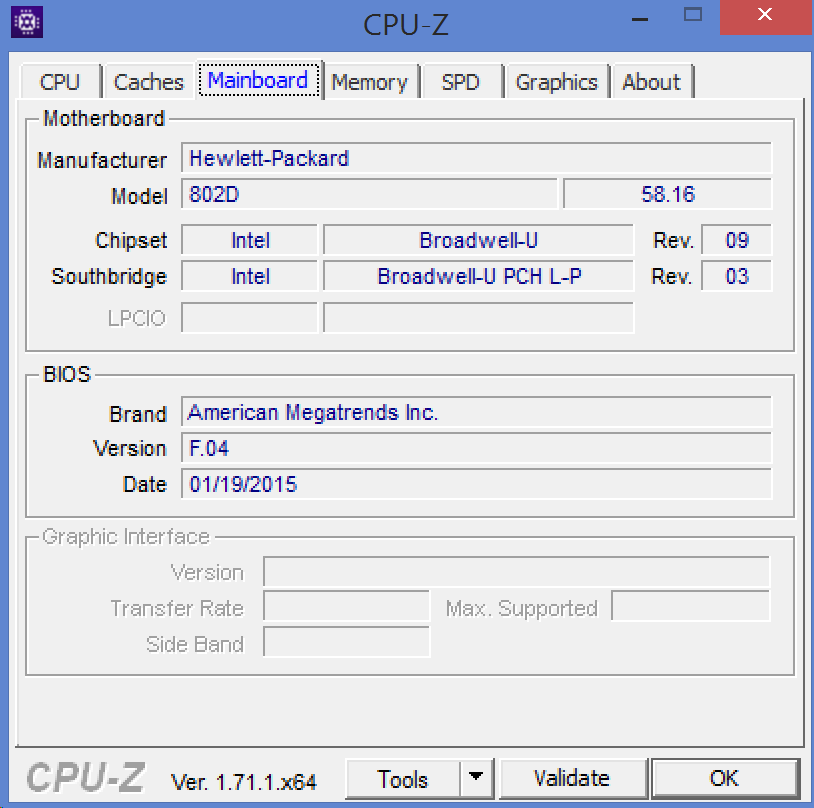
Task: Click the 58.16 model revision value
Action: tap(668, 194)
